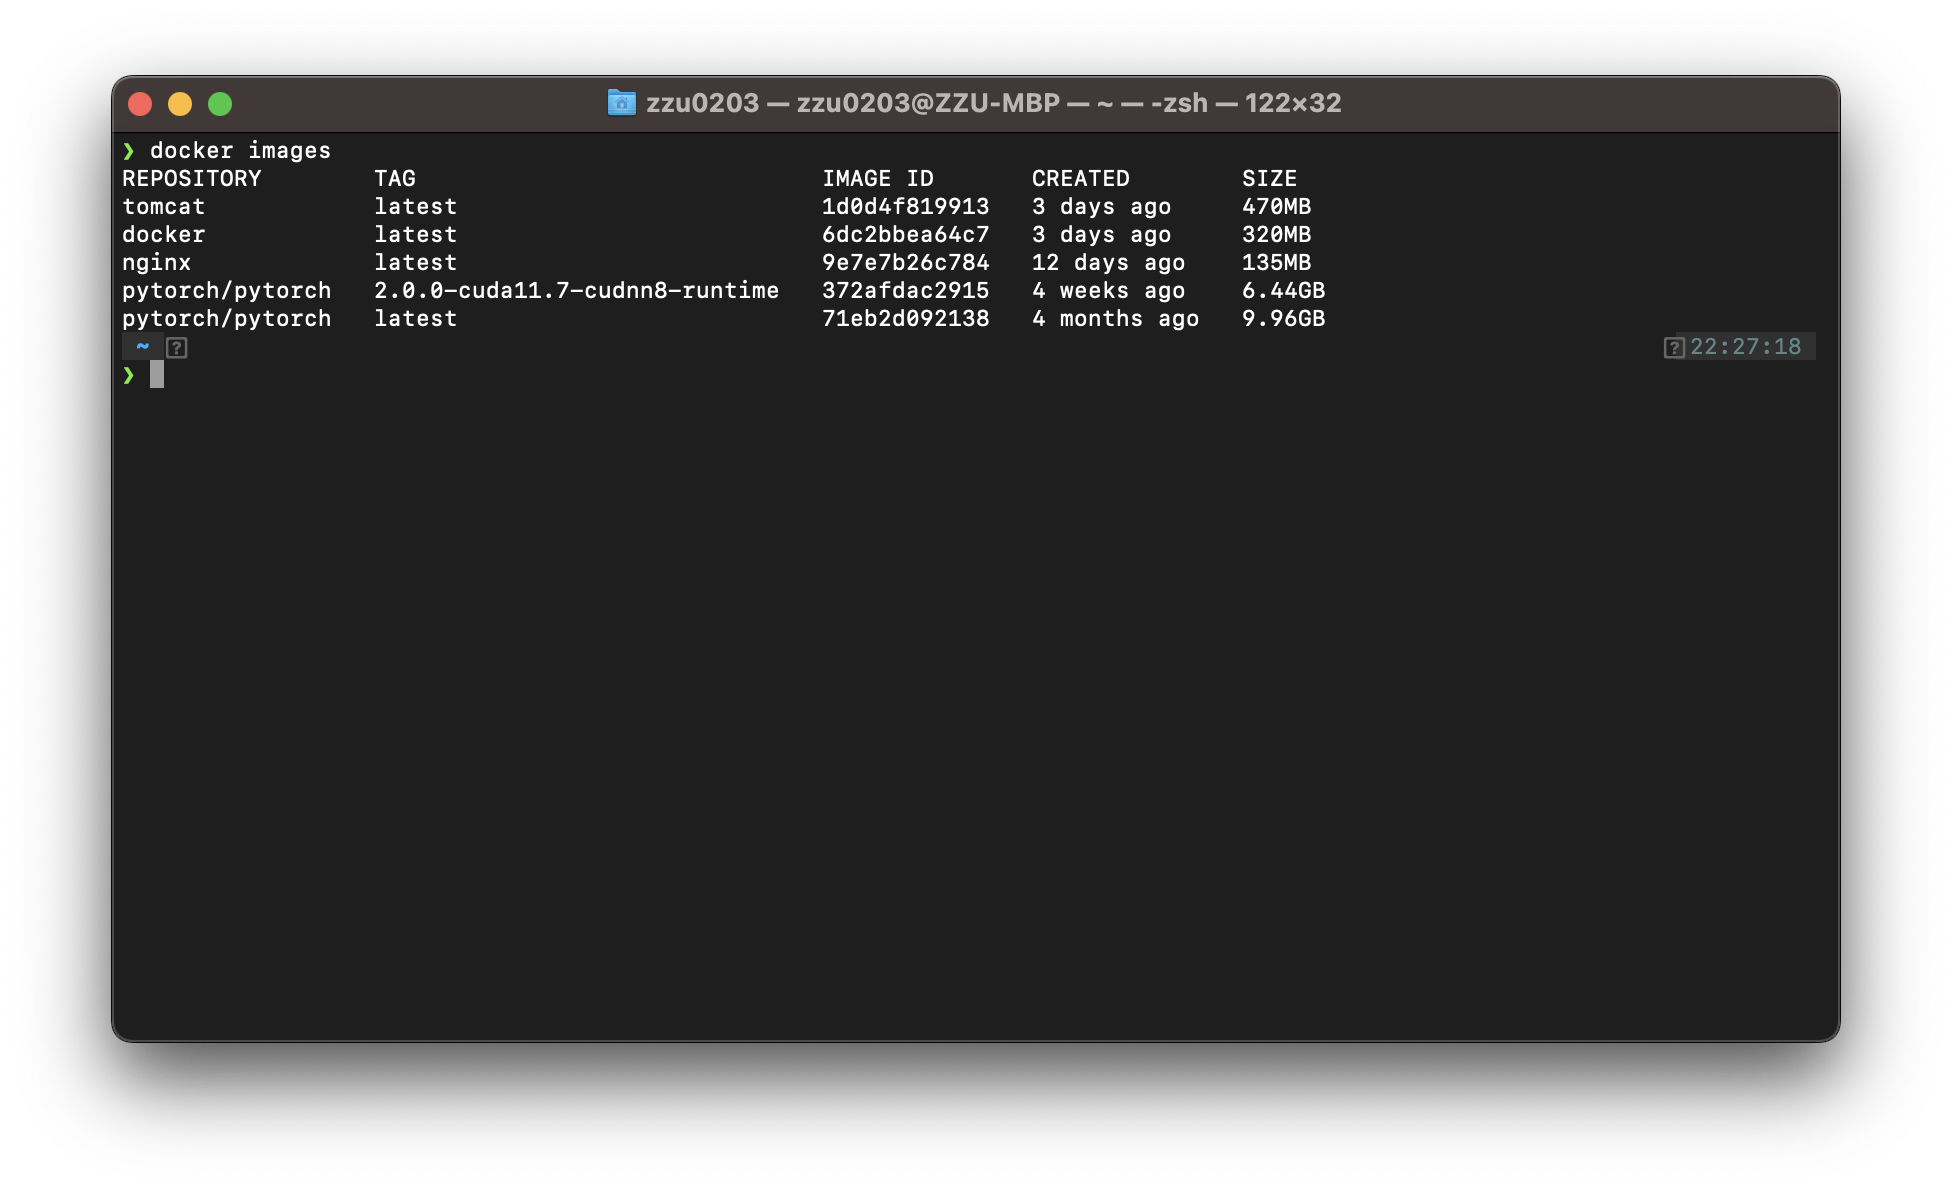
Task: Click the 9.96GB size value
Action: [x=1283, y=319]
